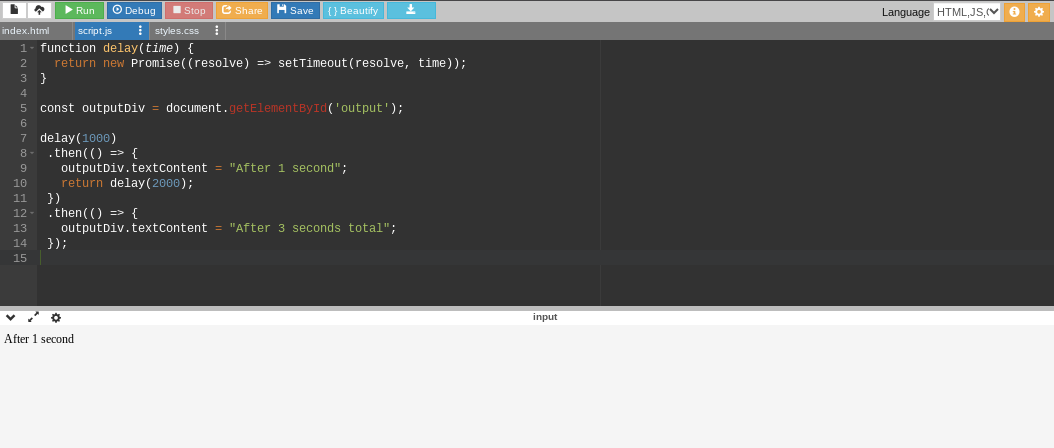Fold the code block at line 8

32,153
